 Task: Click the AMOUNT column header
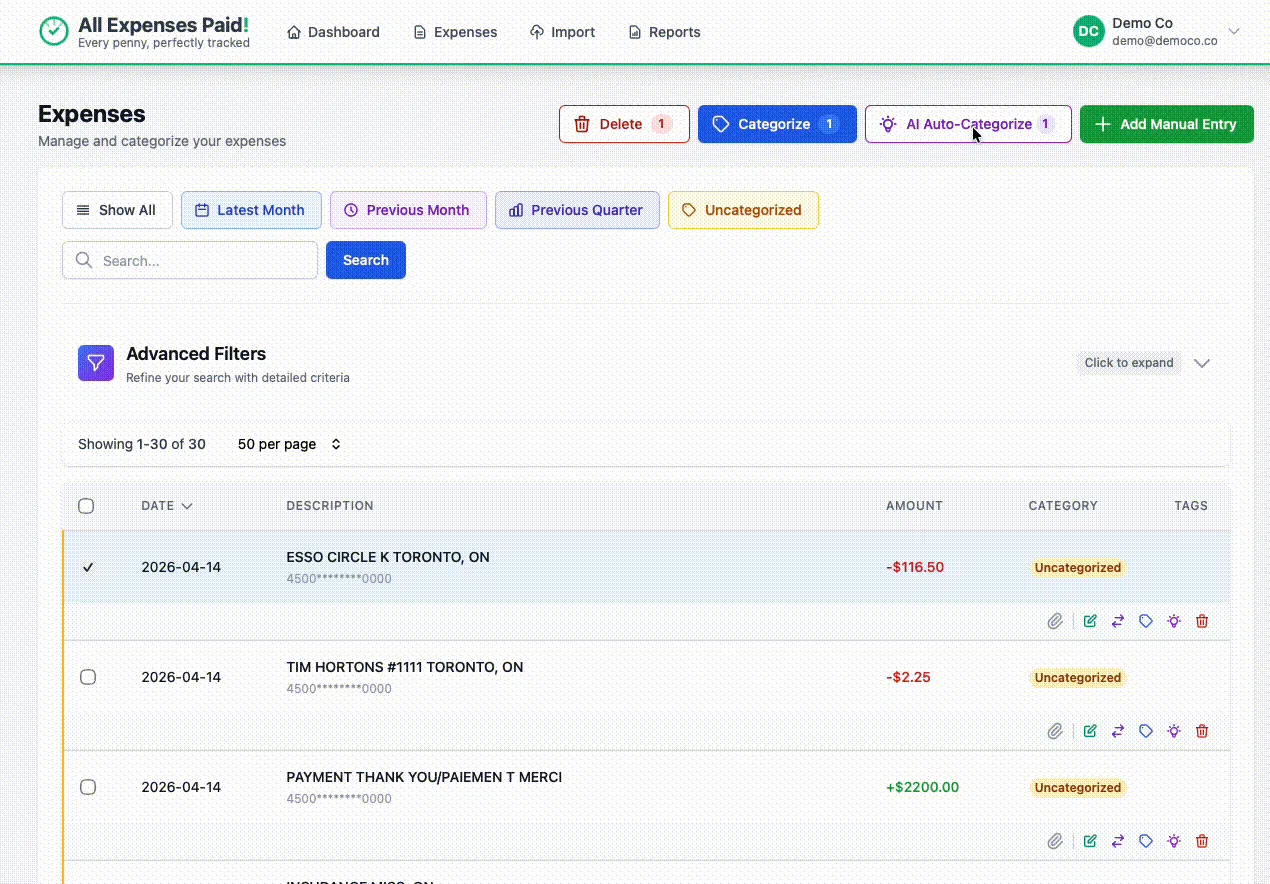click(x=914, y=506)
